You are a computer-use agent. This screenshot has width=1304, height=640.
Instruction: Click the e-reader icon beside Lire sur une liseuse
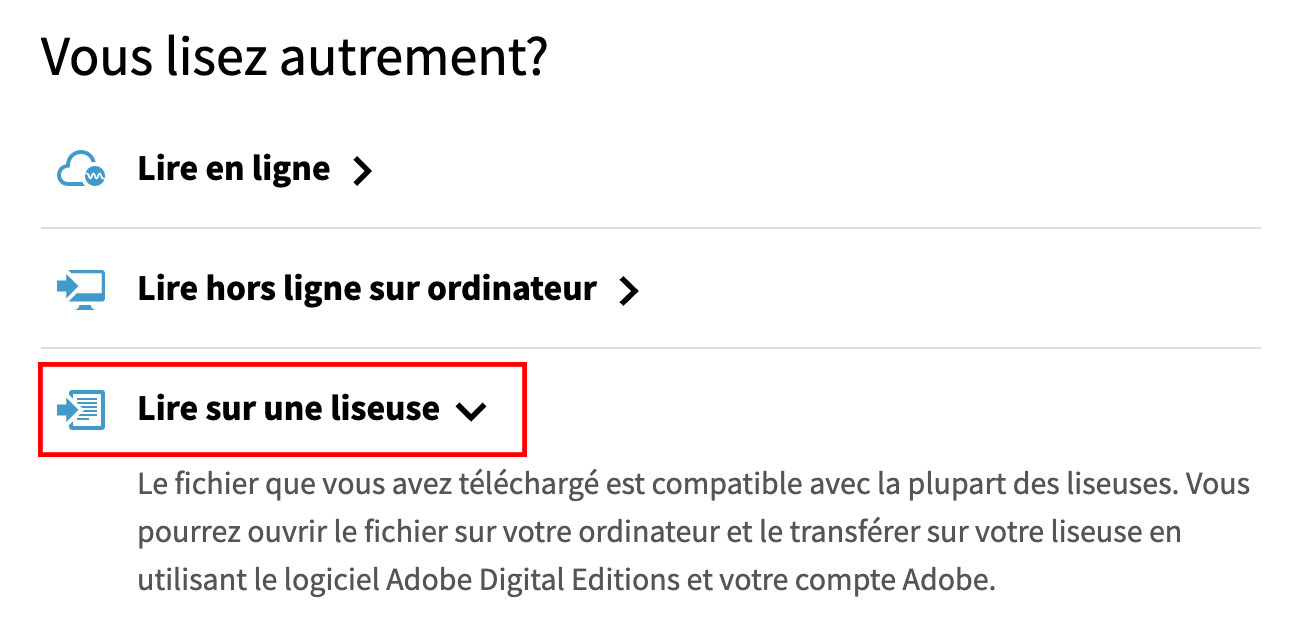[80, 409]
